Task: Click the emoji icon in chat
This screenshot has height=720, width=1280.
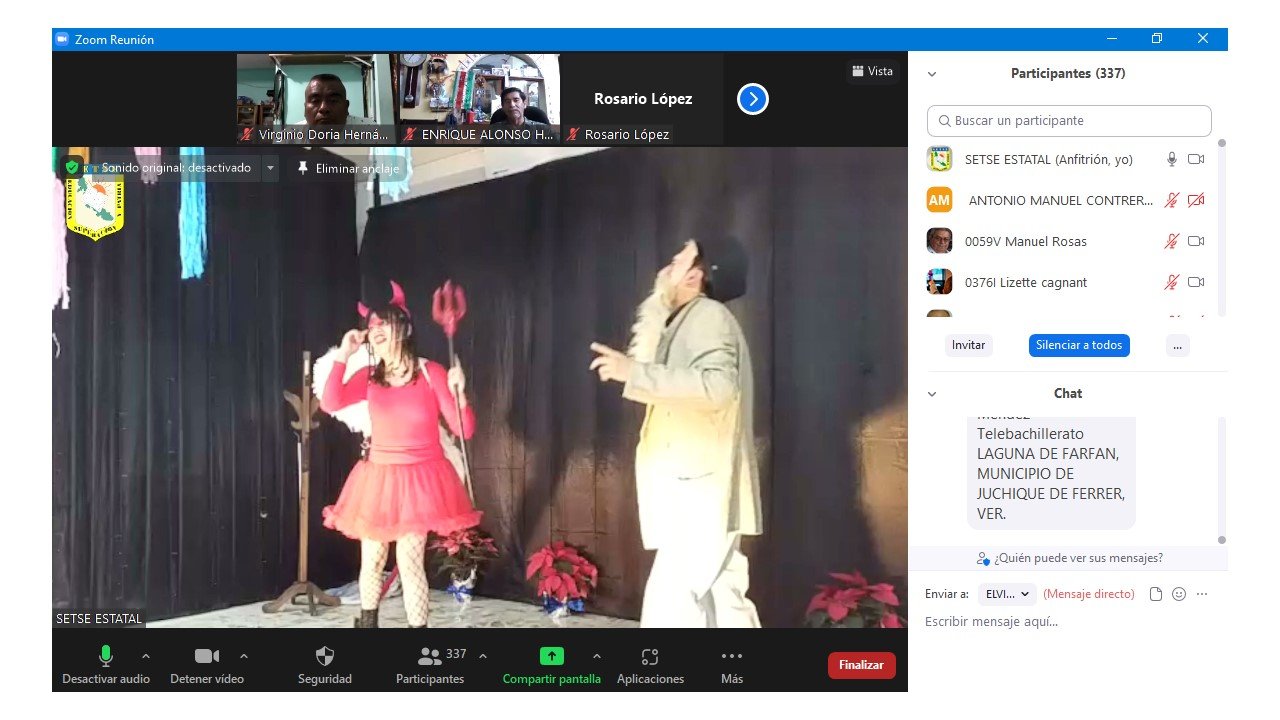Action: 1179,594
